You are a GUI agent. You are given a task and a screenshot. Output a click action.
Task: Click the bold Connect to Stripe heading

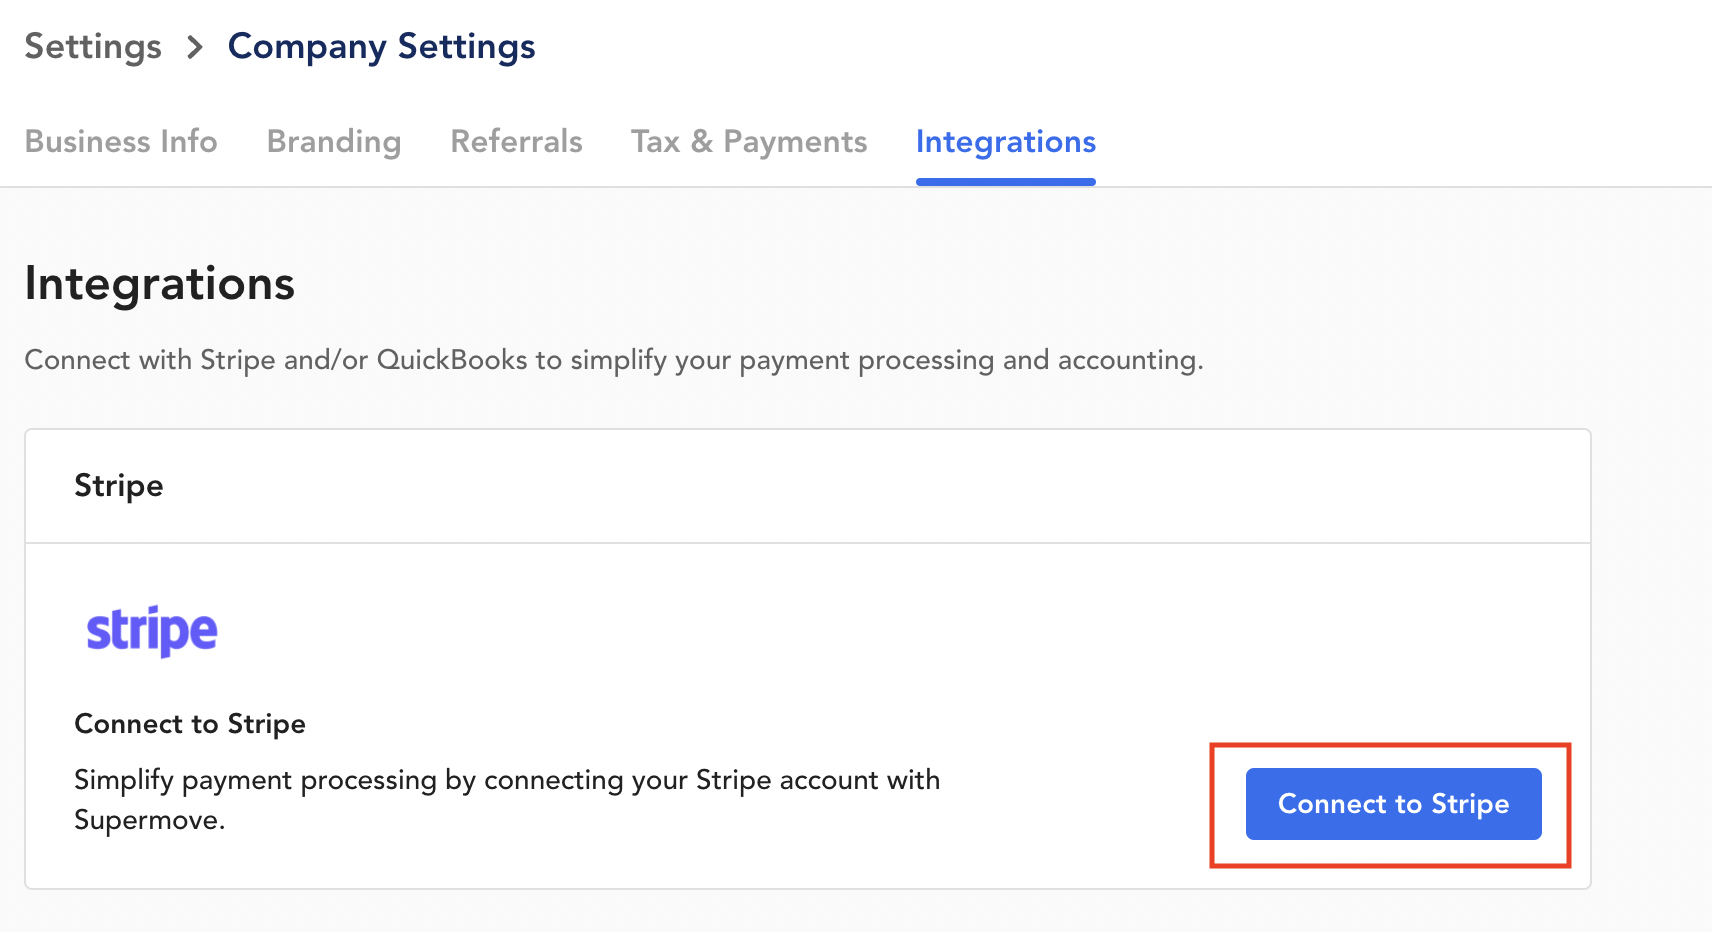point(190,724)
